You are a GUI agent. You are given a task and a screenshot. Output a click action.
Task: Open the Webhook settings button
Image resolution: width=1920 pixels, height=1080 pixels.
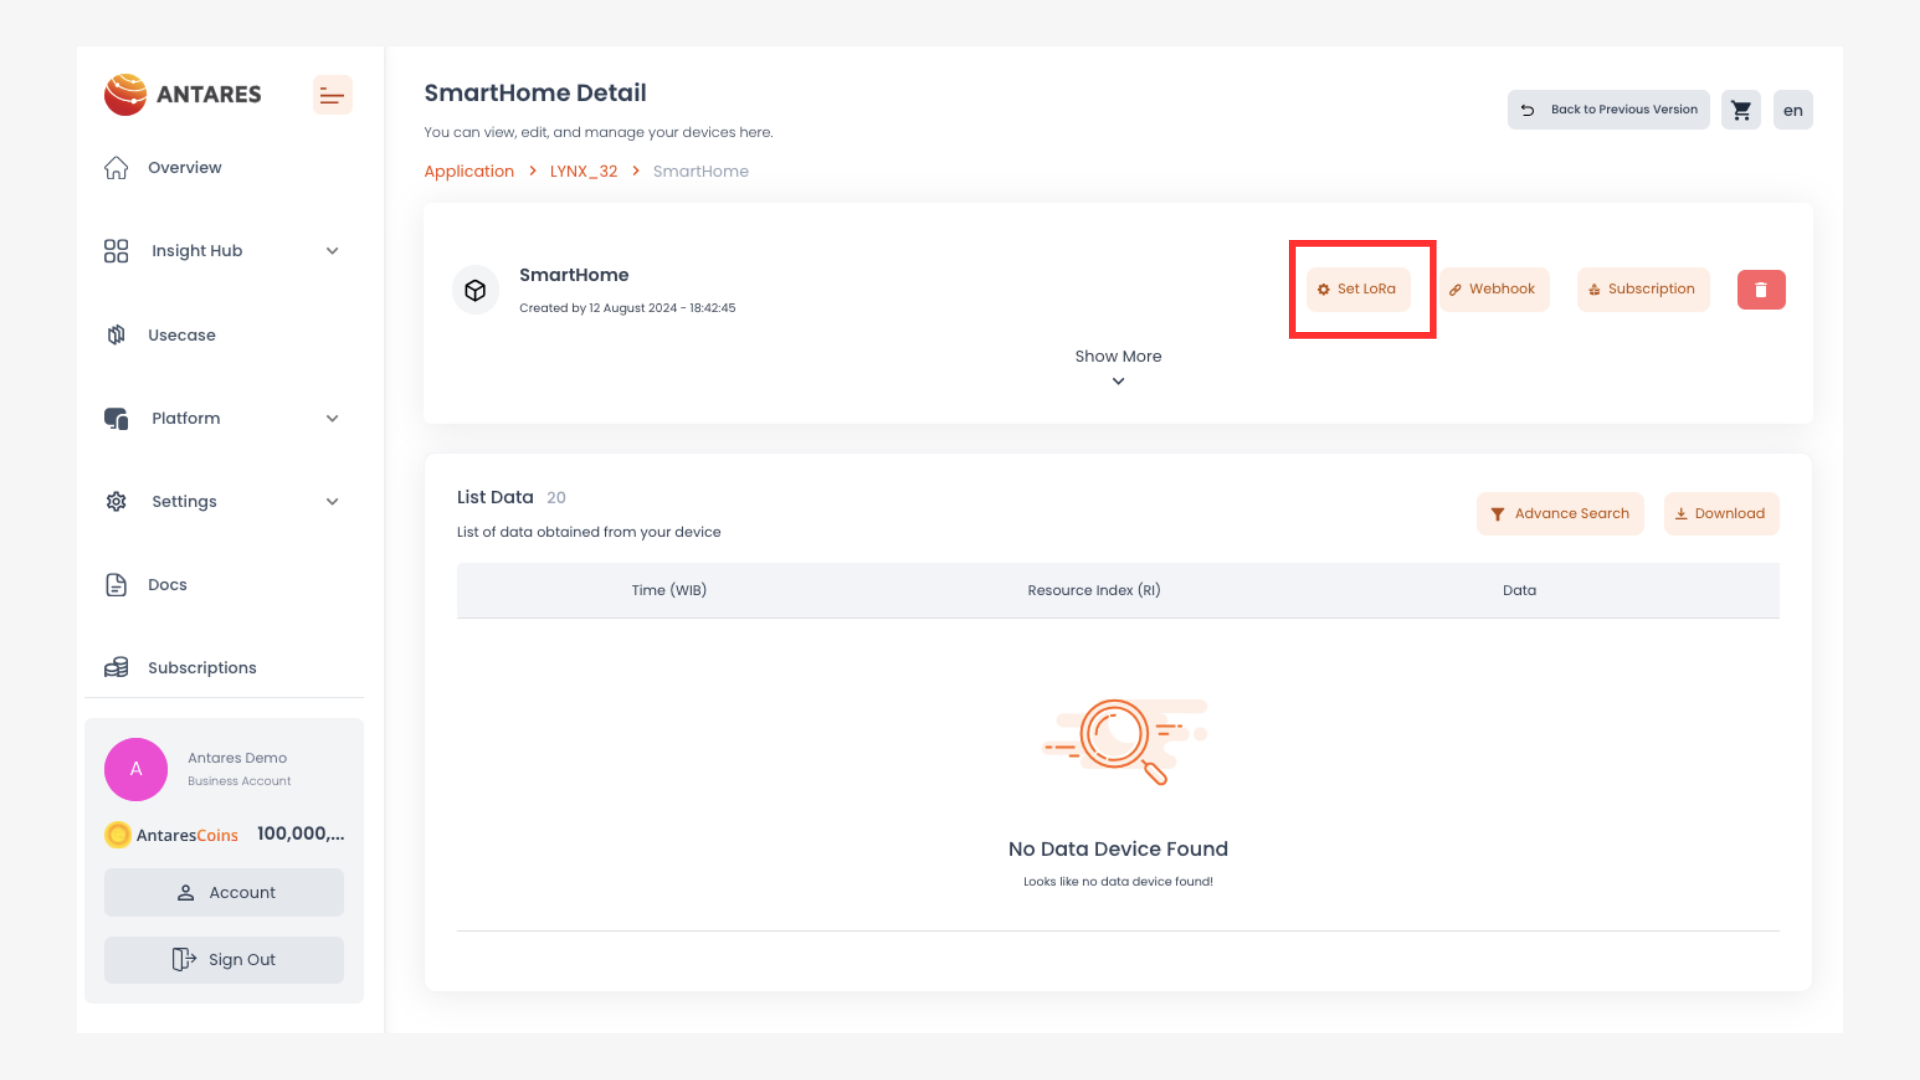tap(1494, 289)
